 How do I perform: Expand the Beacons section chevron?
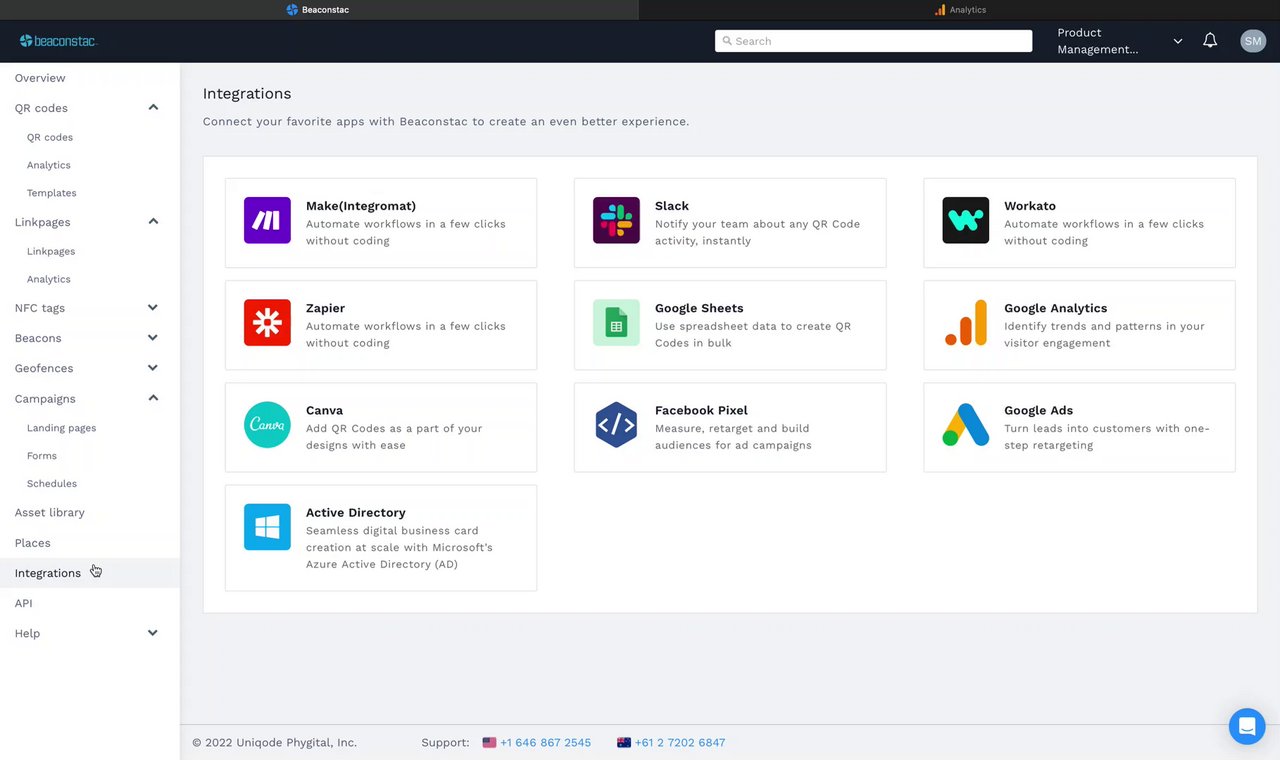point(153,338)
